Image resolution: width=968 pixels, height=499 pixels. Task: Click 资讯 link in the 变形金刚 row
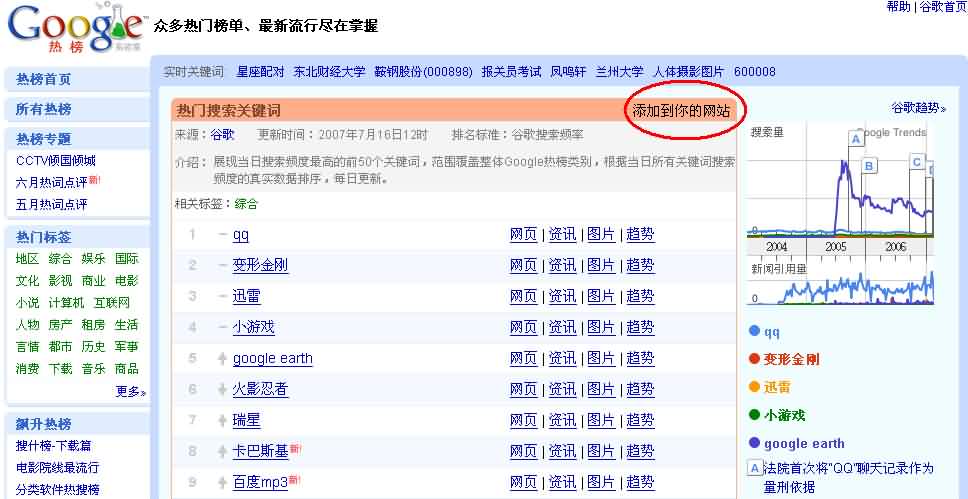562,266
